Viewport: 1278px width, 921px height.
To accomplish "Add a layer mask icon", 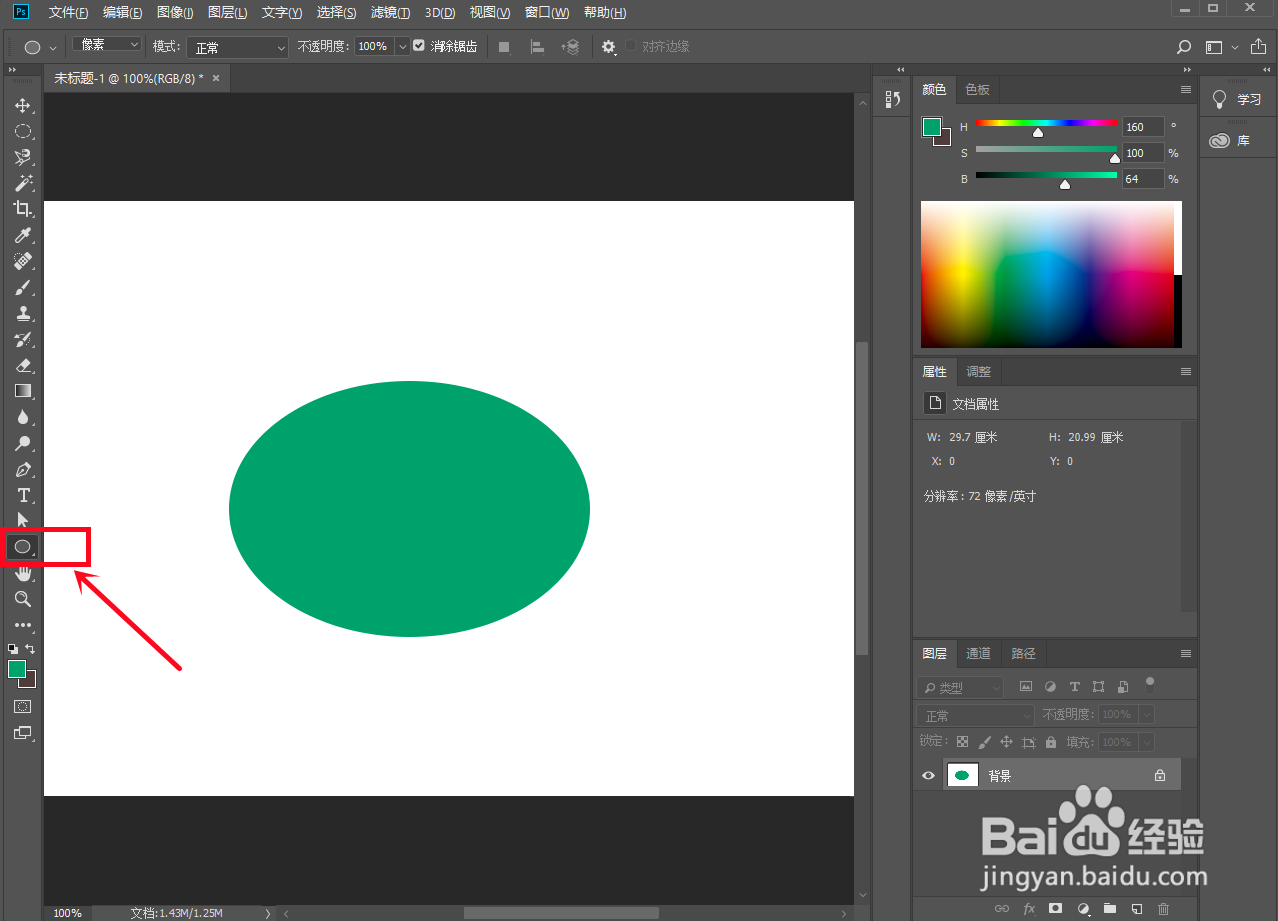I will pyautogui.click(x=1055, y=909).
